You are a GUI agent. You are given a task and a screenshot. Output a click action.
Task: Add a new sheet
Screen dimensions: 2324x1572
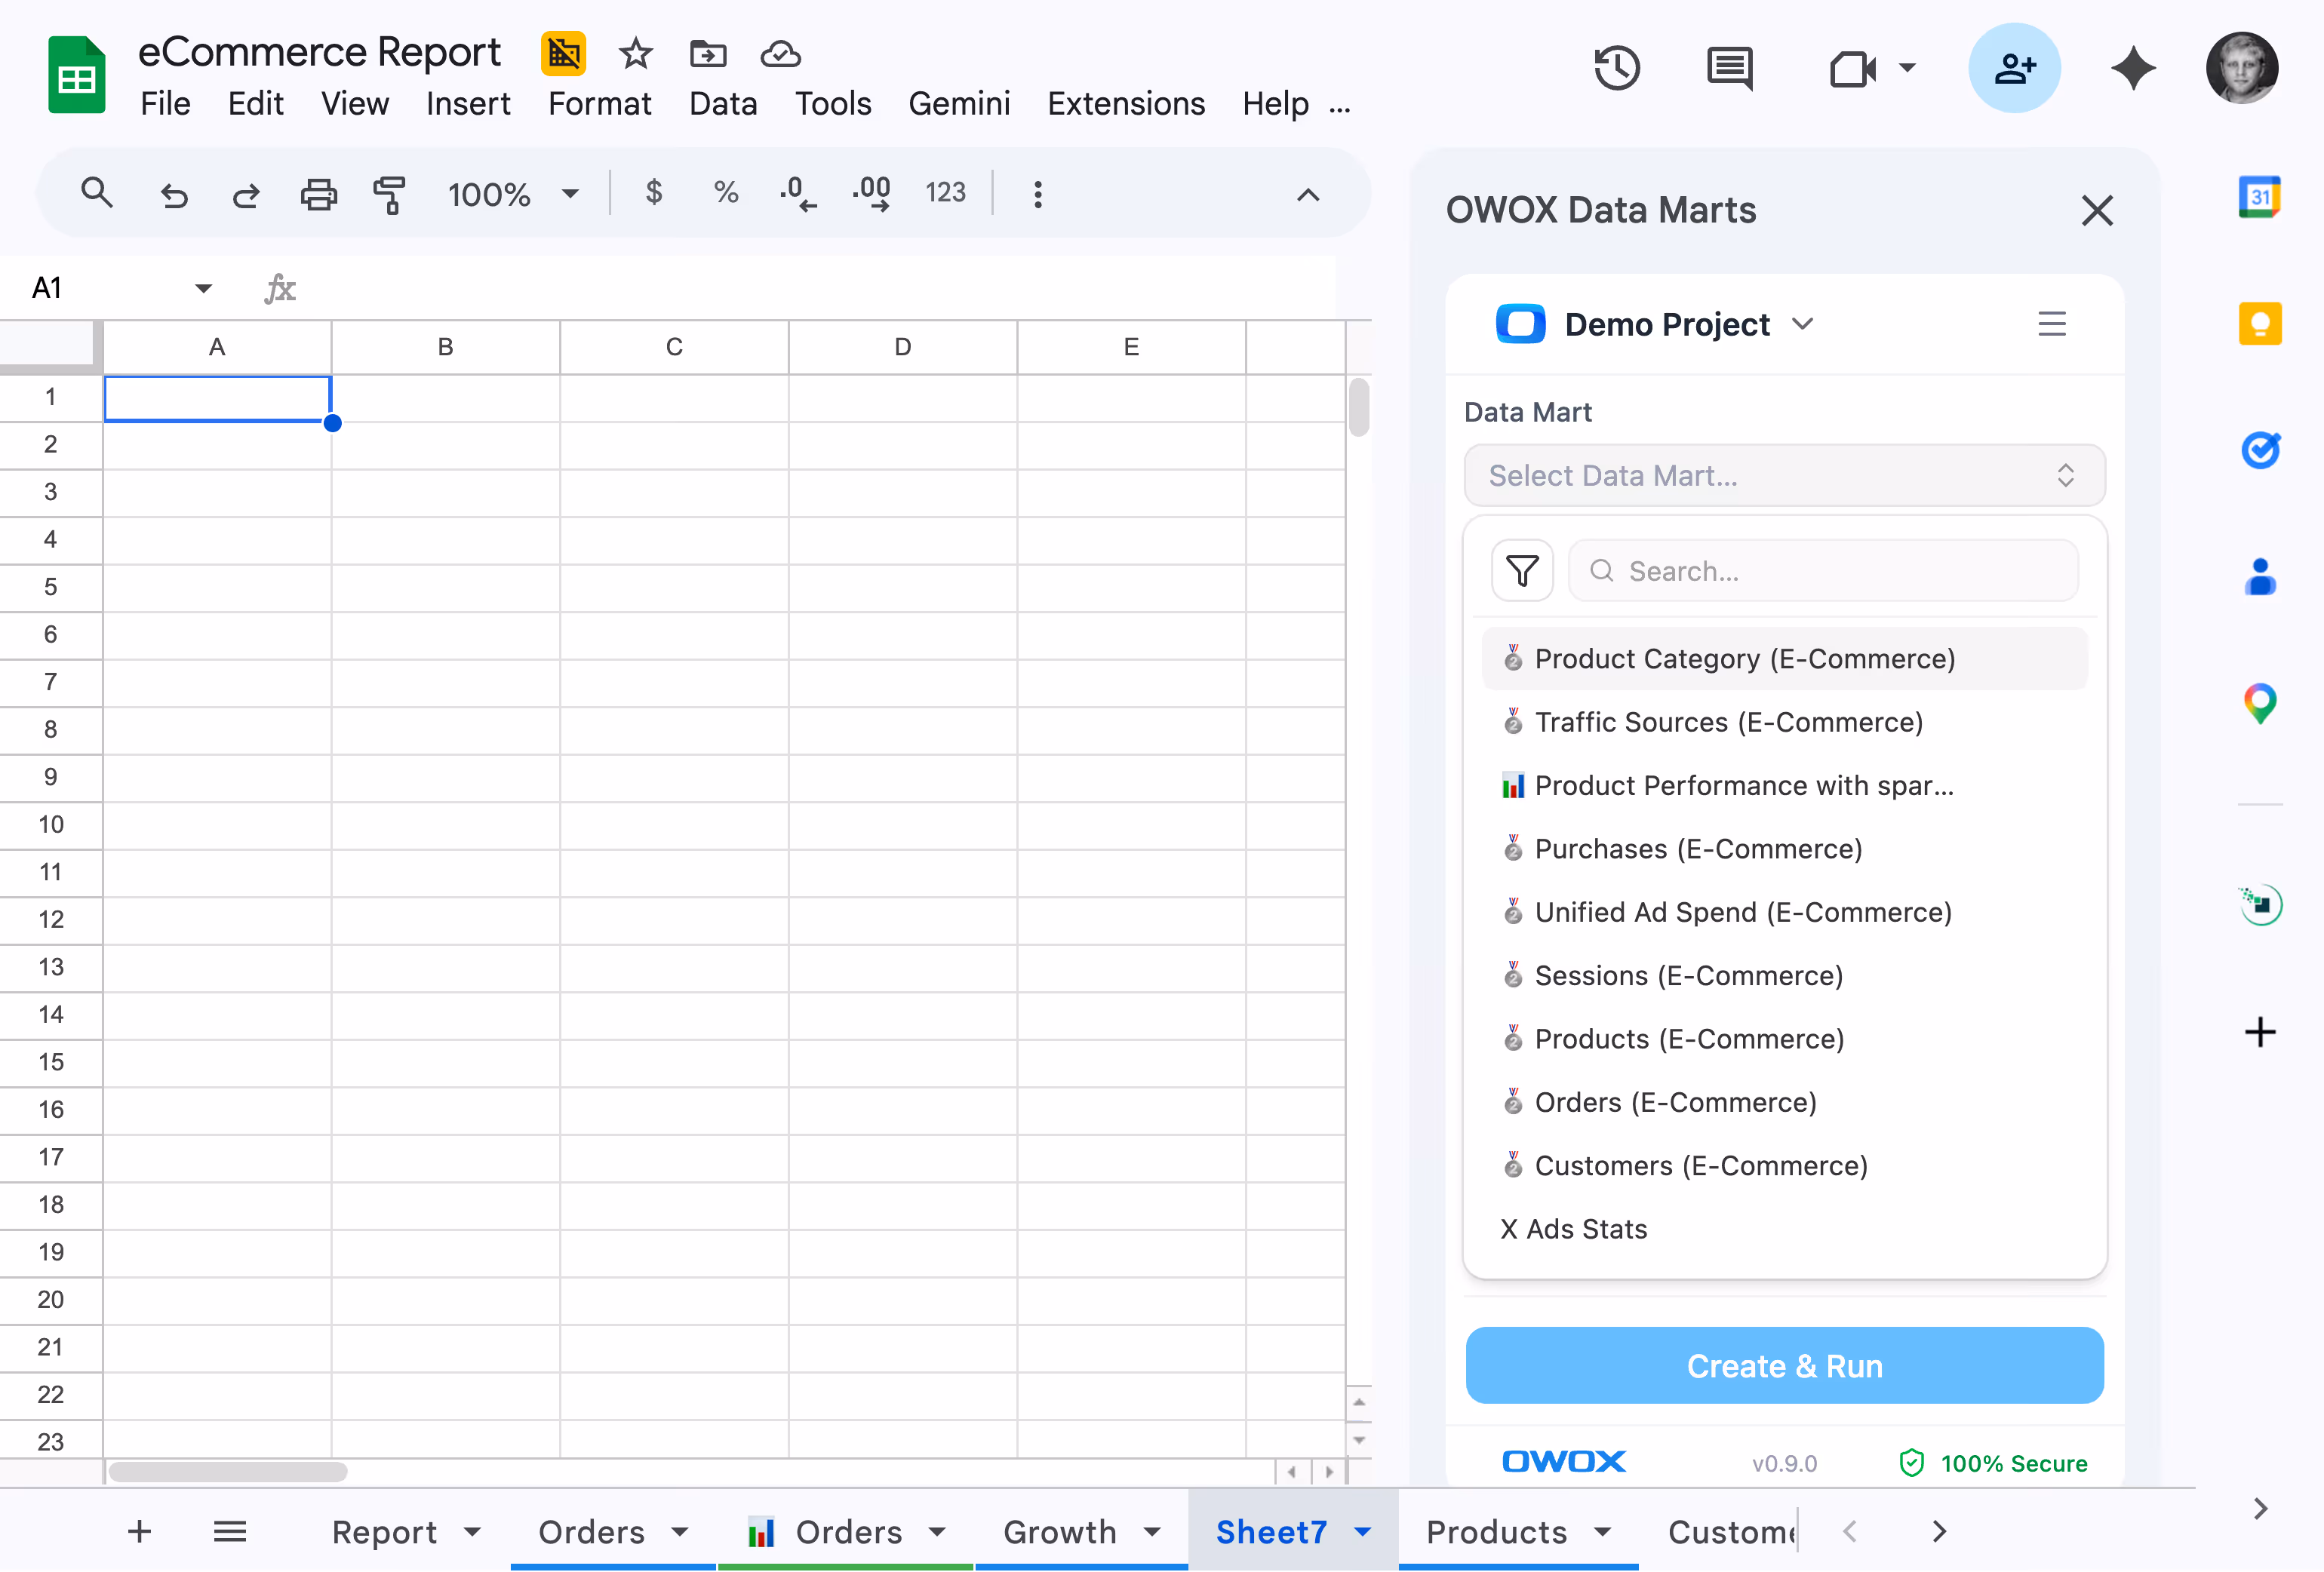pyautogui.click(x=140, y=1531)
